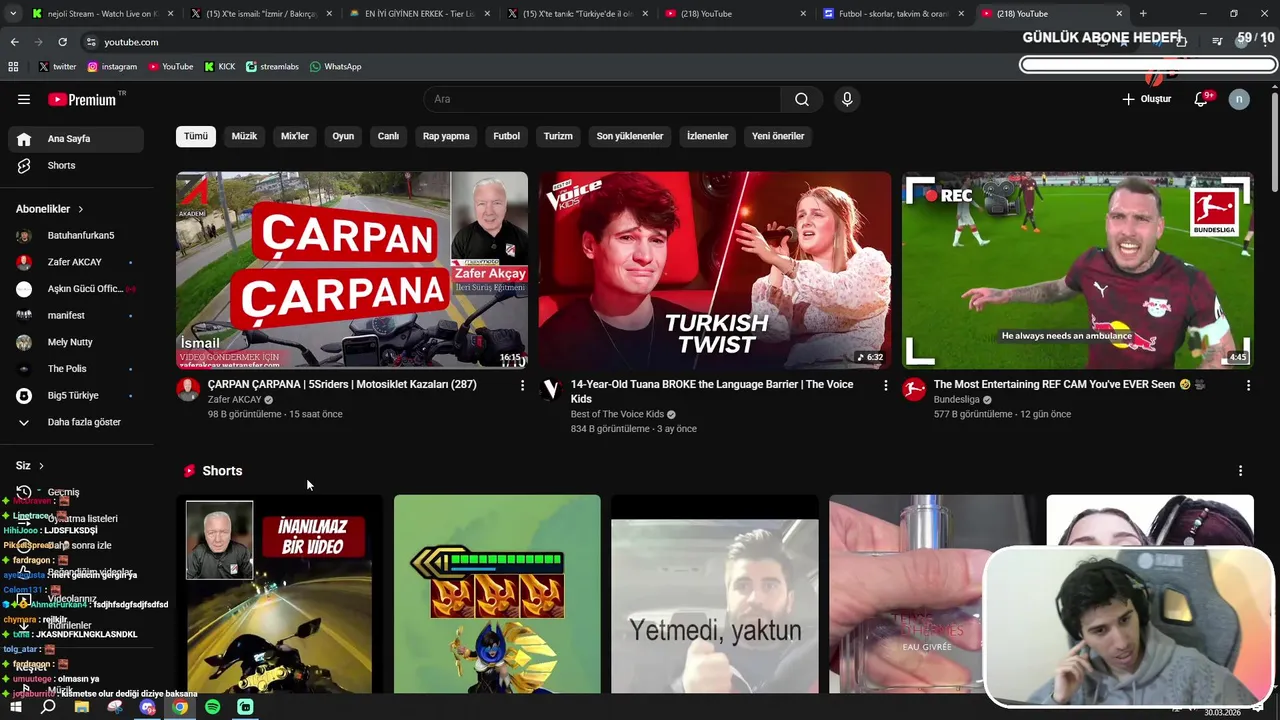The height and width of the screenshot is (720, 1280).
Task: Expand the Siz section
Action: pyautogui.click(x=30, y=466)
